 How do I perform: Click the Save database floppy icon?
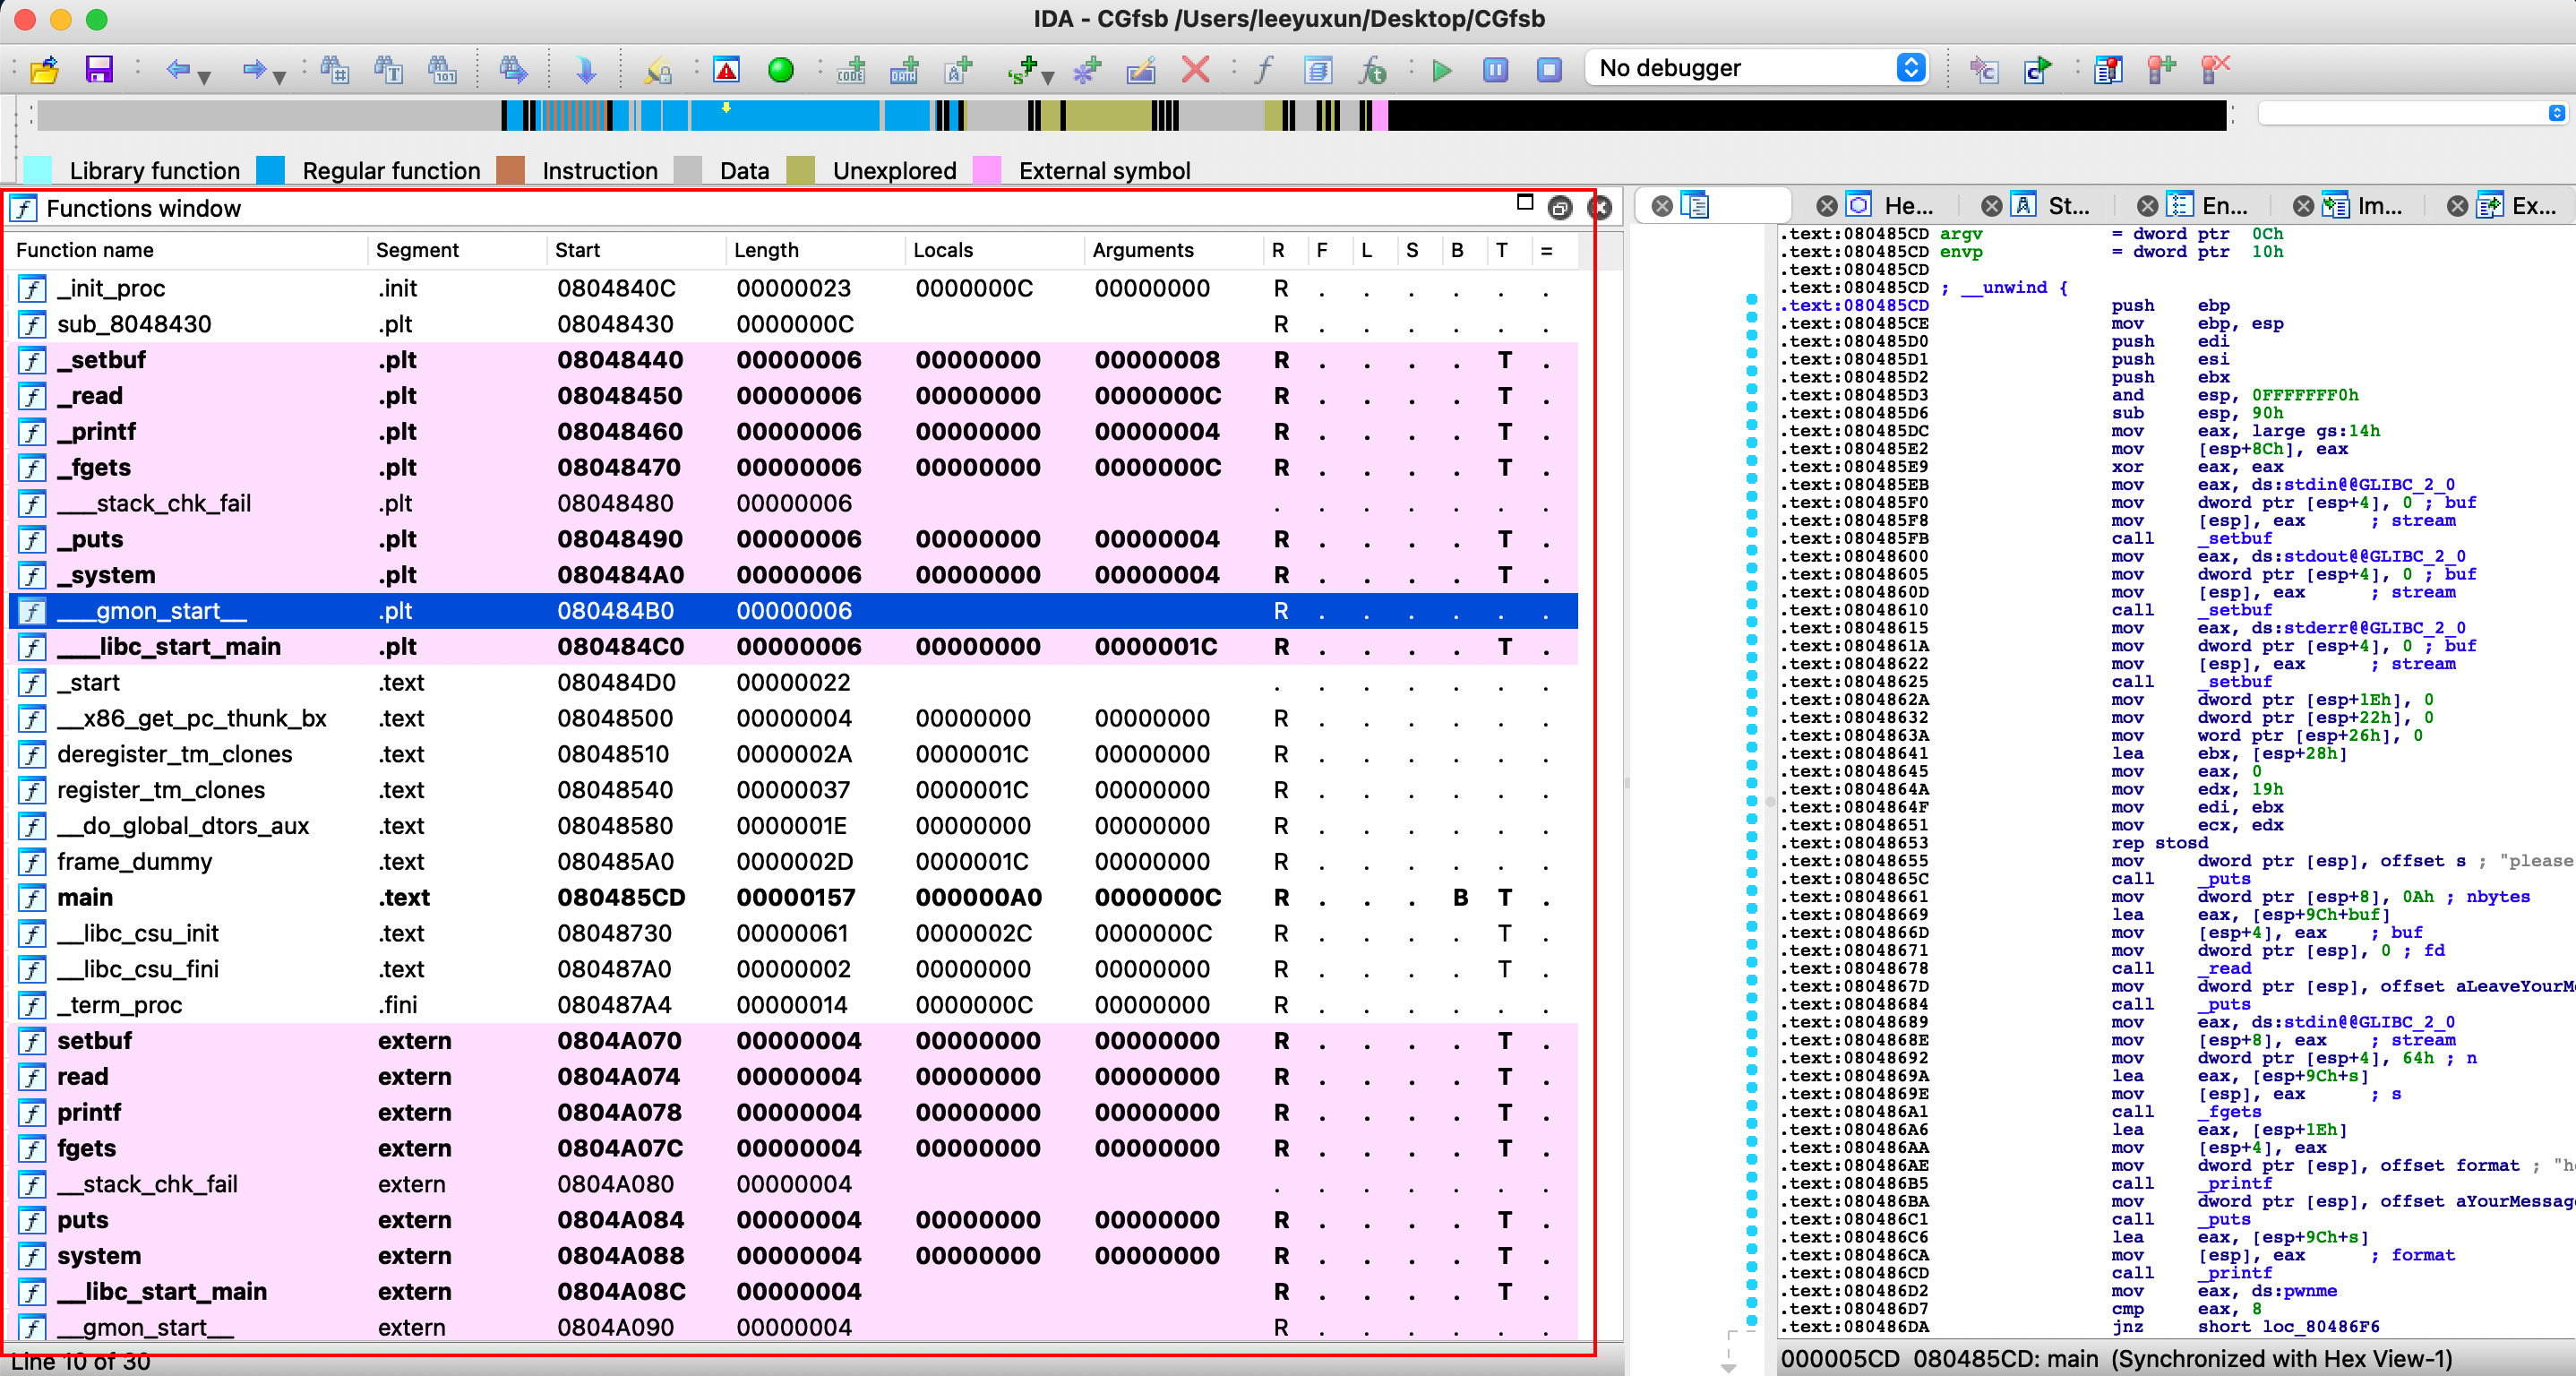click(98, 69)
